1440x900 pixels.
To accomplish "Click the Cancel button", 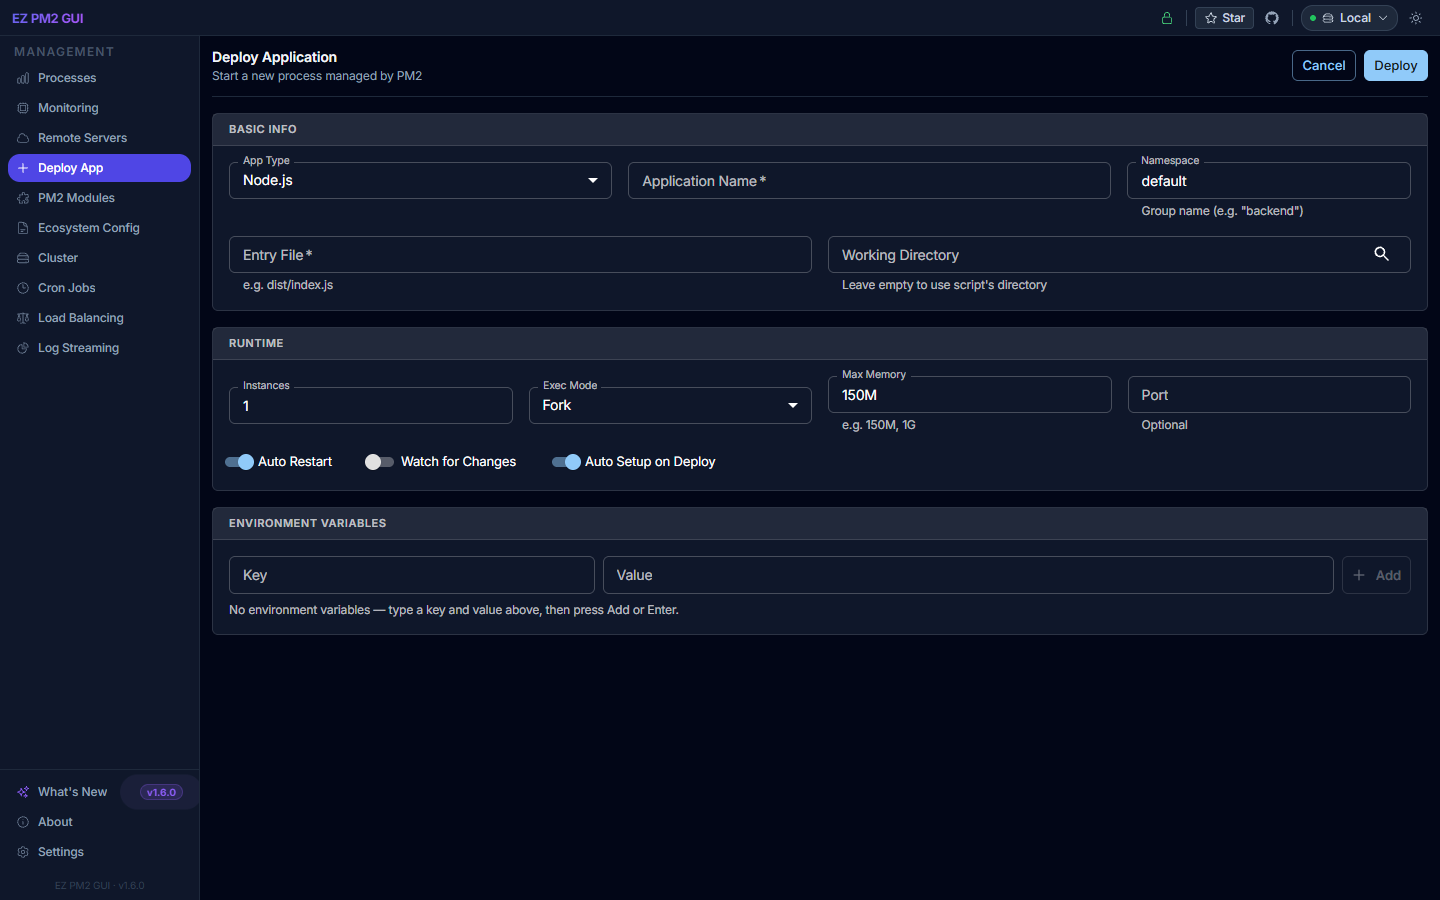I will click(x=1323, y=66).
